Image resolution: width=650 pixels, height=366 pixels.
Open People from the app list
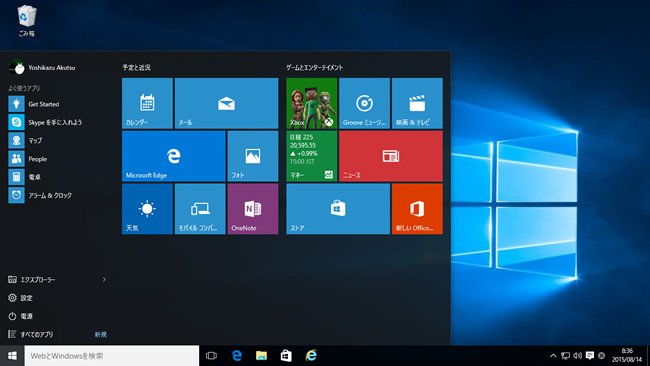point(57,159)
